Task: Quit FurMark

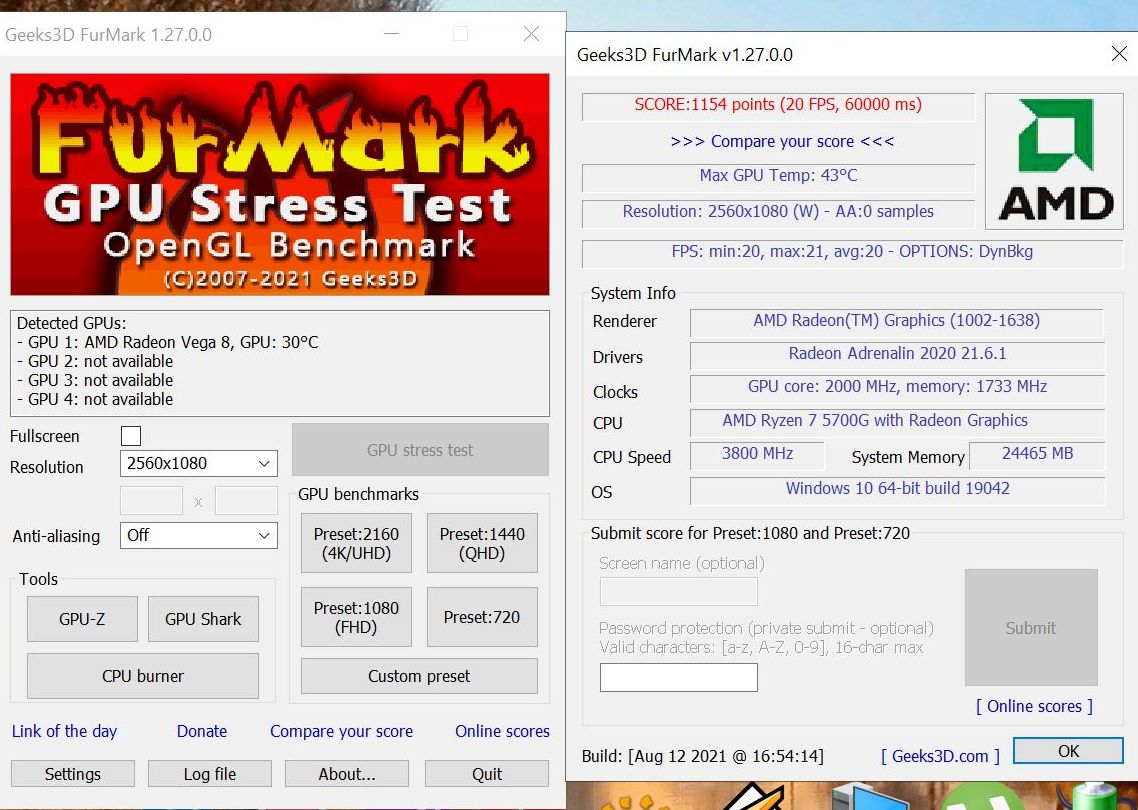Action: (x=487, y=774)
